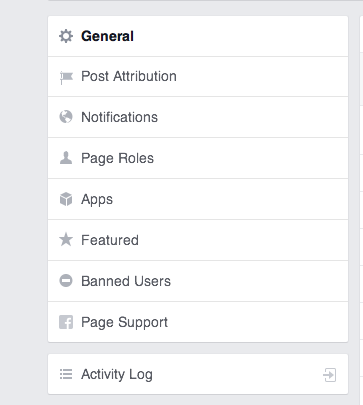363x405 pixels.
Task: Click the minus-circle icon for Banned Users
Action: 66,281
